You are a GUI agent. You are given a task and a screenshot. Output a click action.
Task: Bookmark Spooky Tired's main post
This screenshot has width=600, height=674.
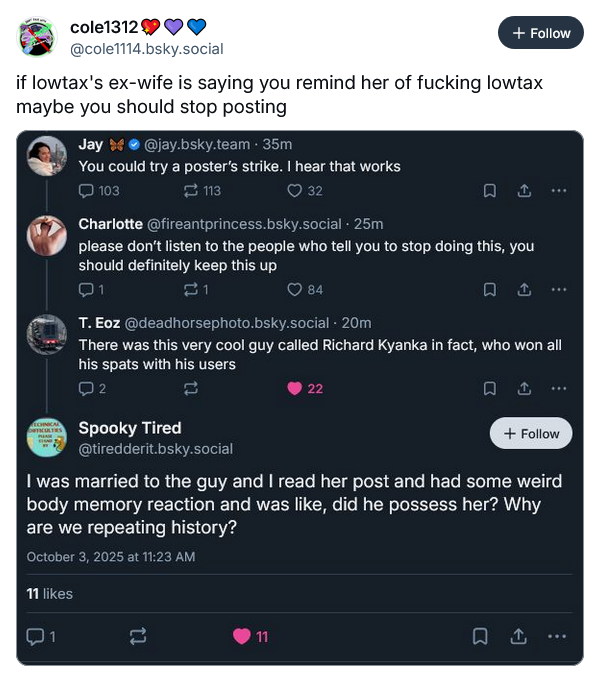[x=480, y=636]
